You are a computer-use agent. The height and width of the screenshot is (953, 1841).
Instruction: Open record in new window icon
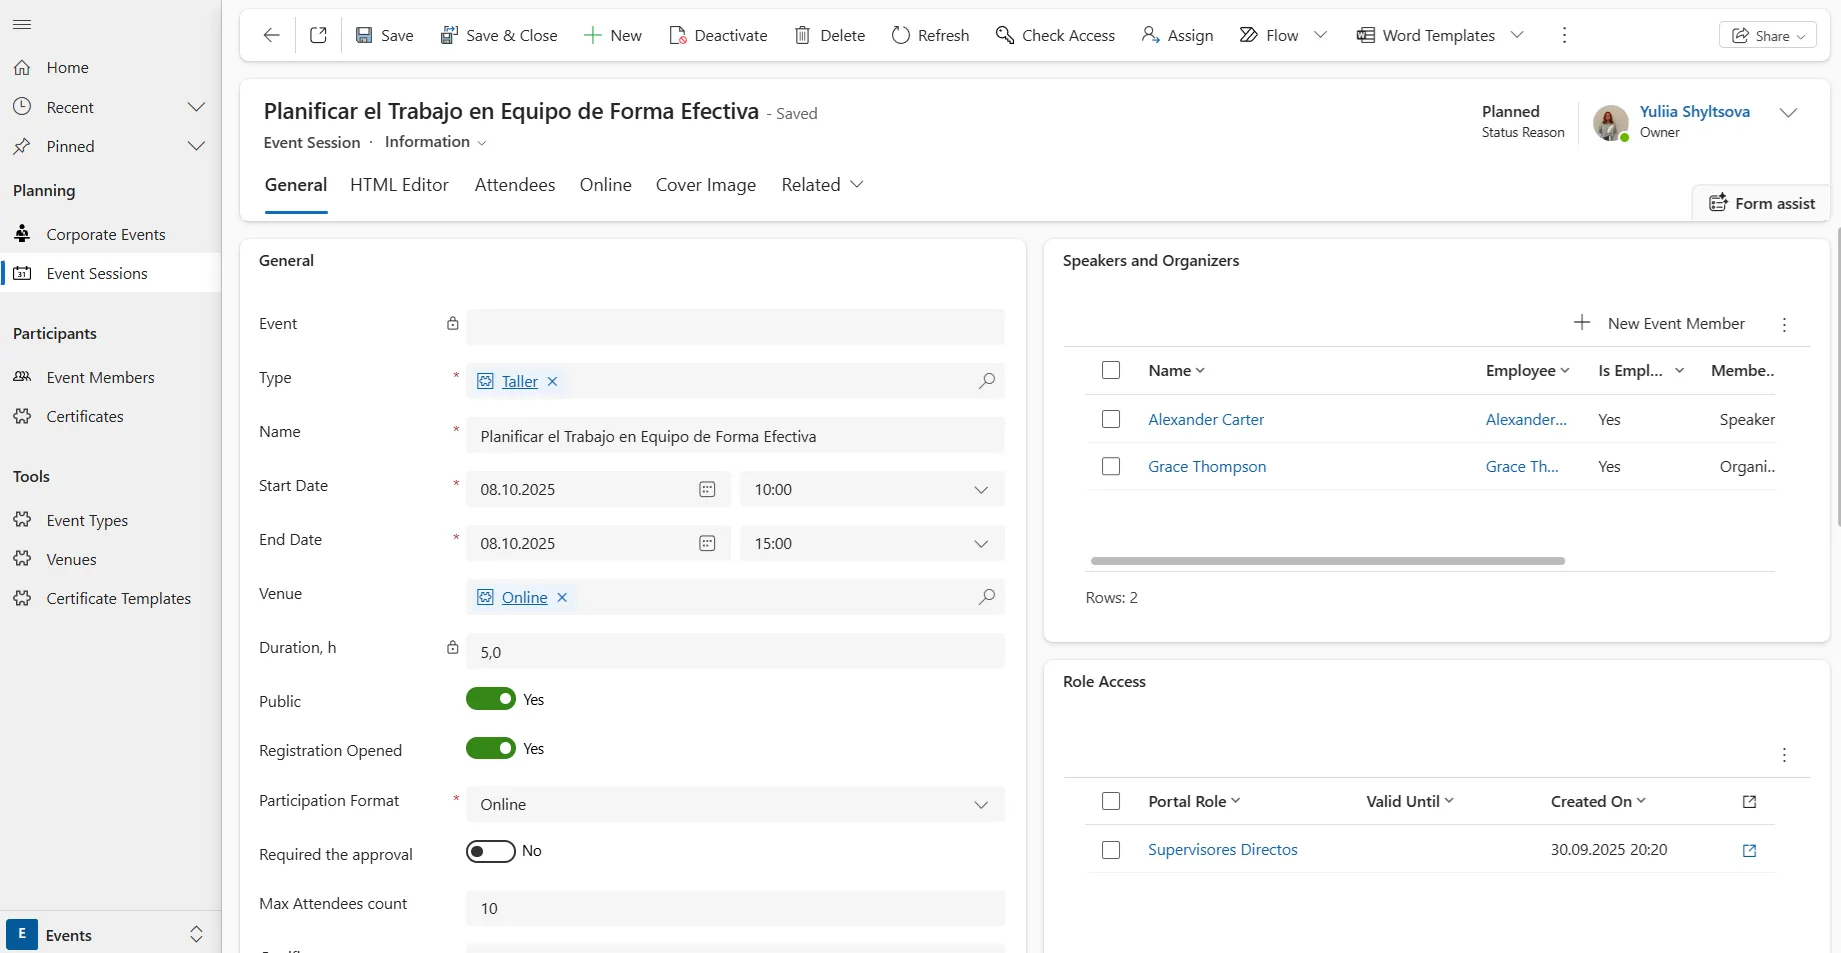pyautogui.click(x=318, y=35)
